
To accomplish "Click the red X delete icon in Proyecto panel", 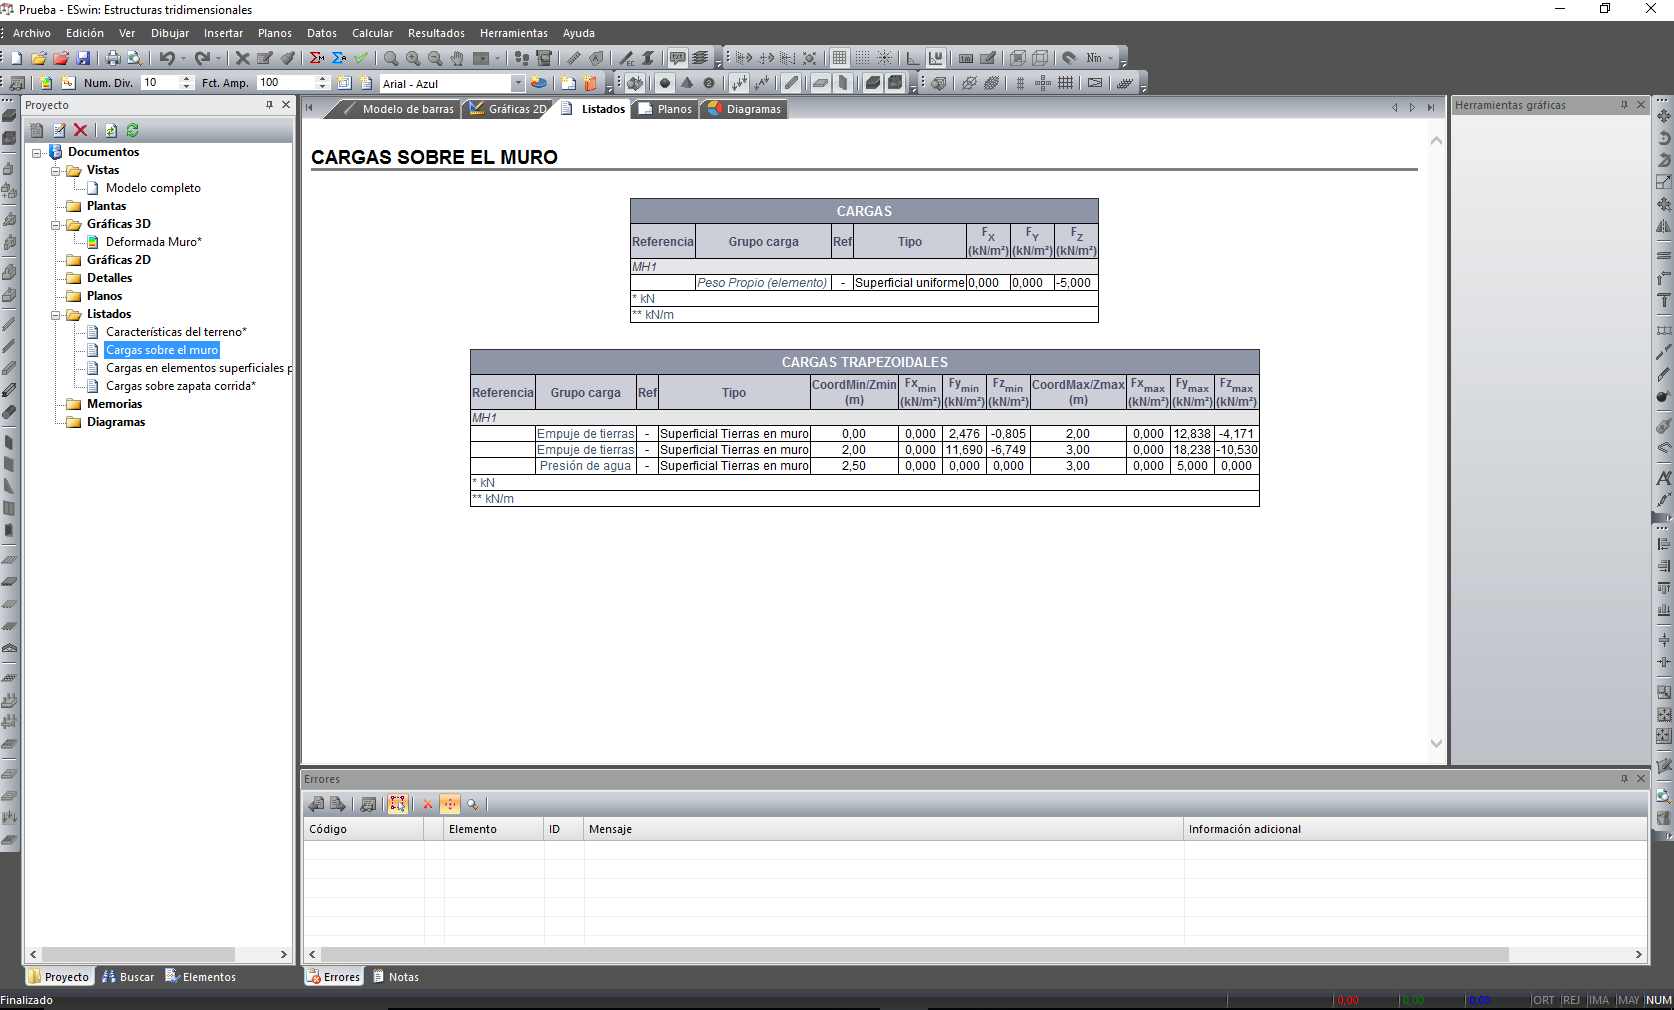I will tap(81, 130).
